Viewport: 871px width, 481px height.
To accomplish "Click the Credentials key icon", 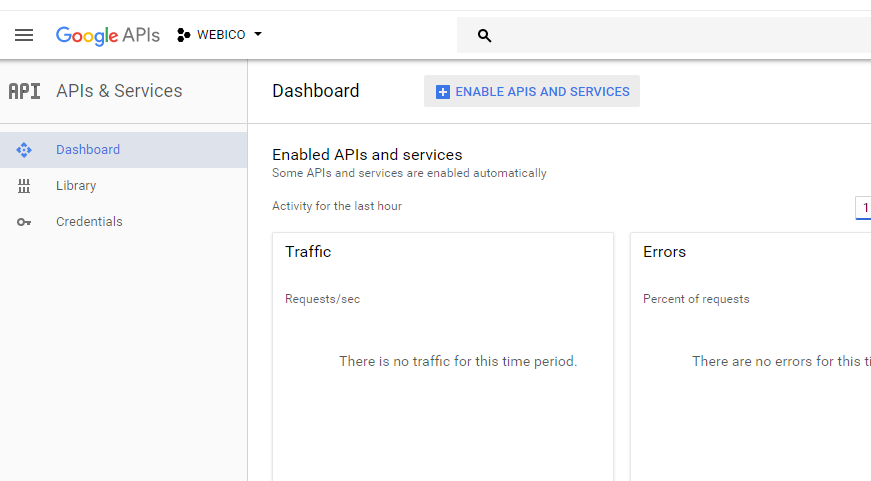I will click(x=24, y=222).
